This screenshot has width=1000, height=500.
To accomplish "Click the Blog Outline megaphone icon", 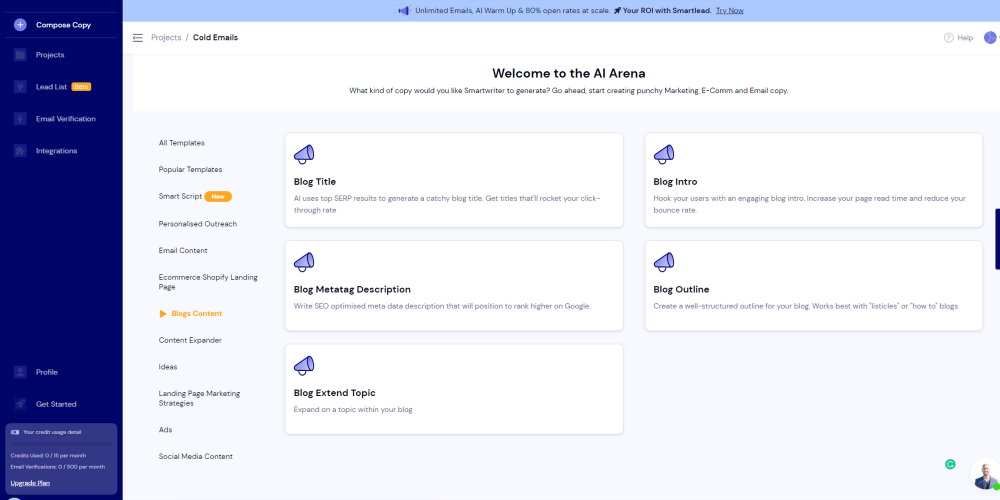I will pos(664,262).
